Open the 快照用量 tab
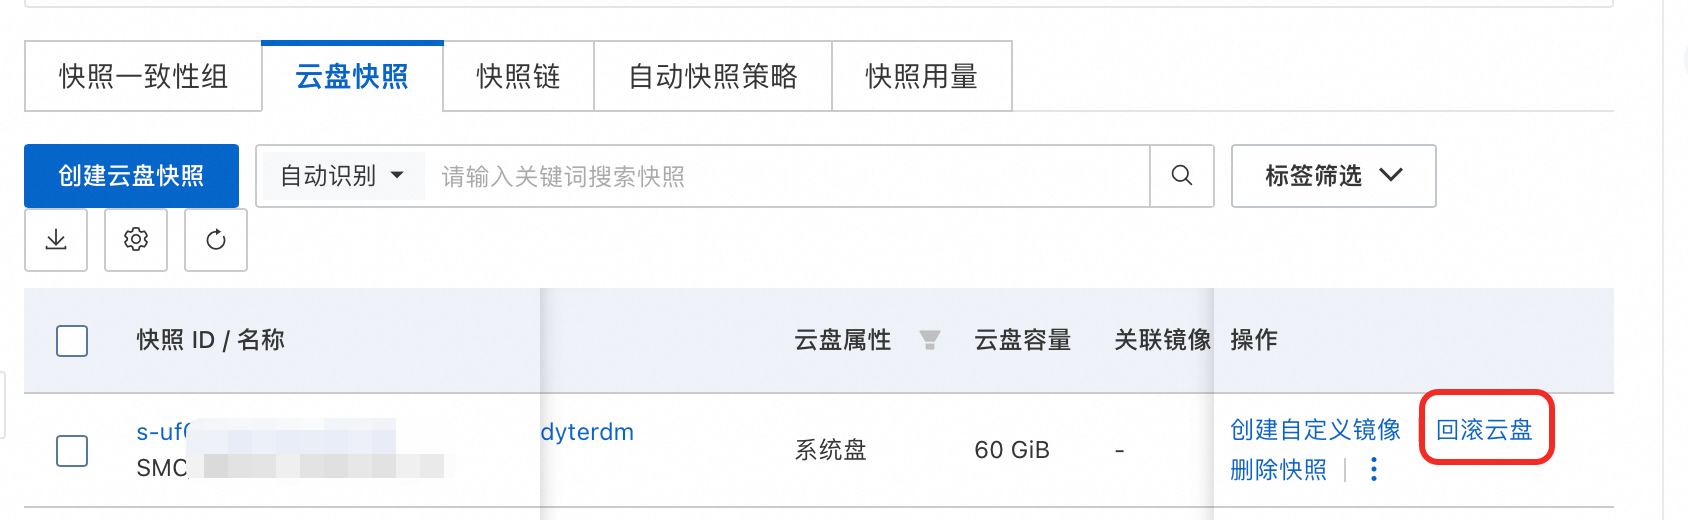 click(921, 76)
